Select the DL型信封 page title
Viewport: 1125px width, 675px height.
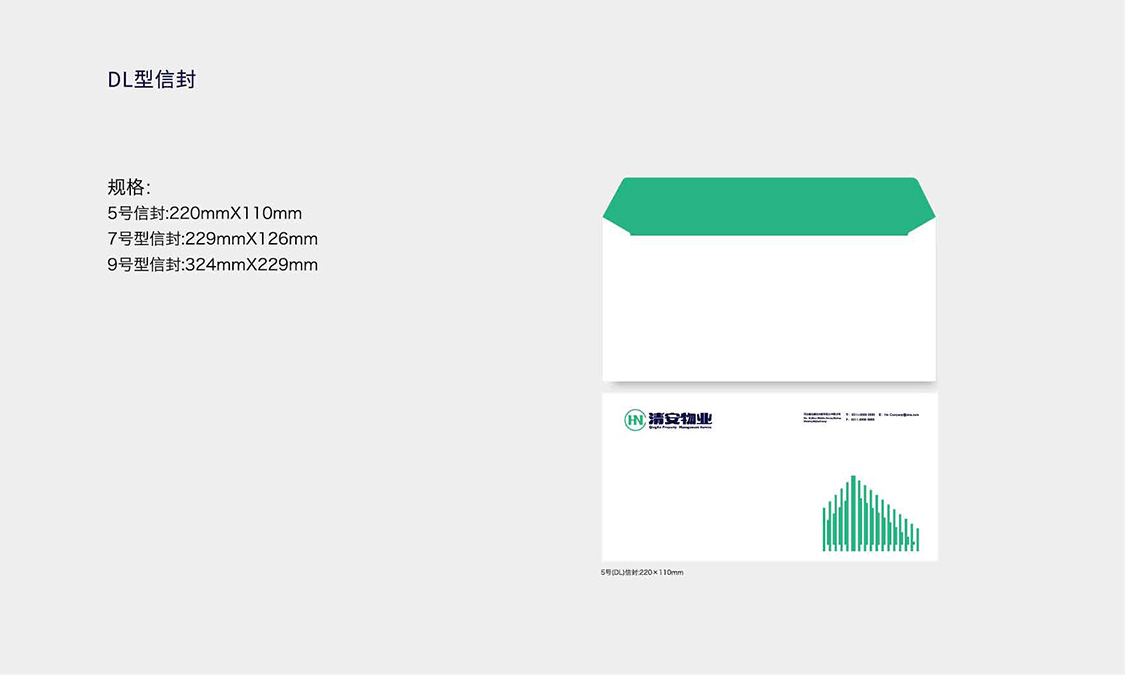pos(152,80)
